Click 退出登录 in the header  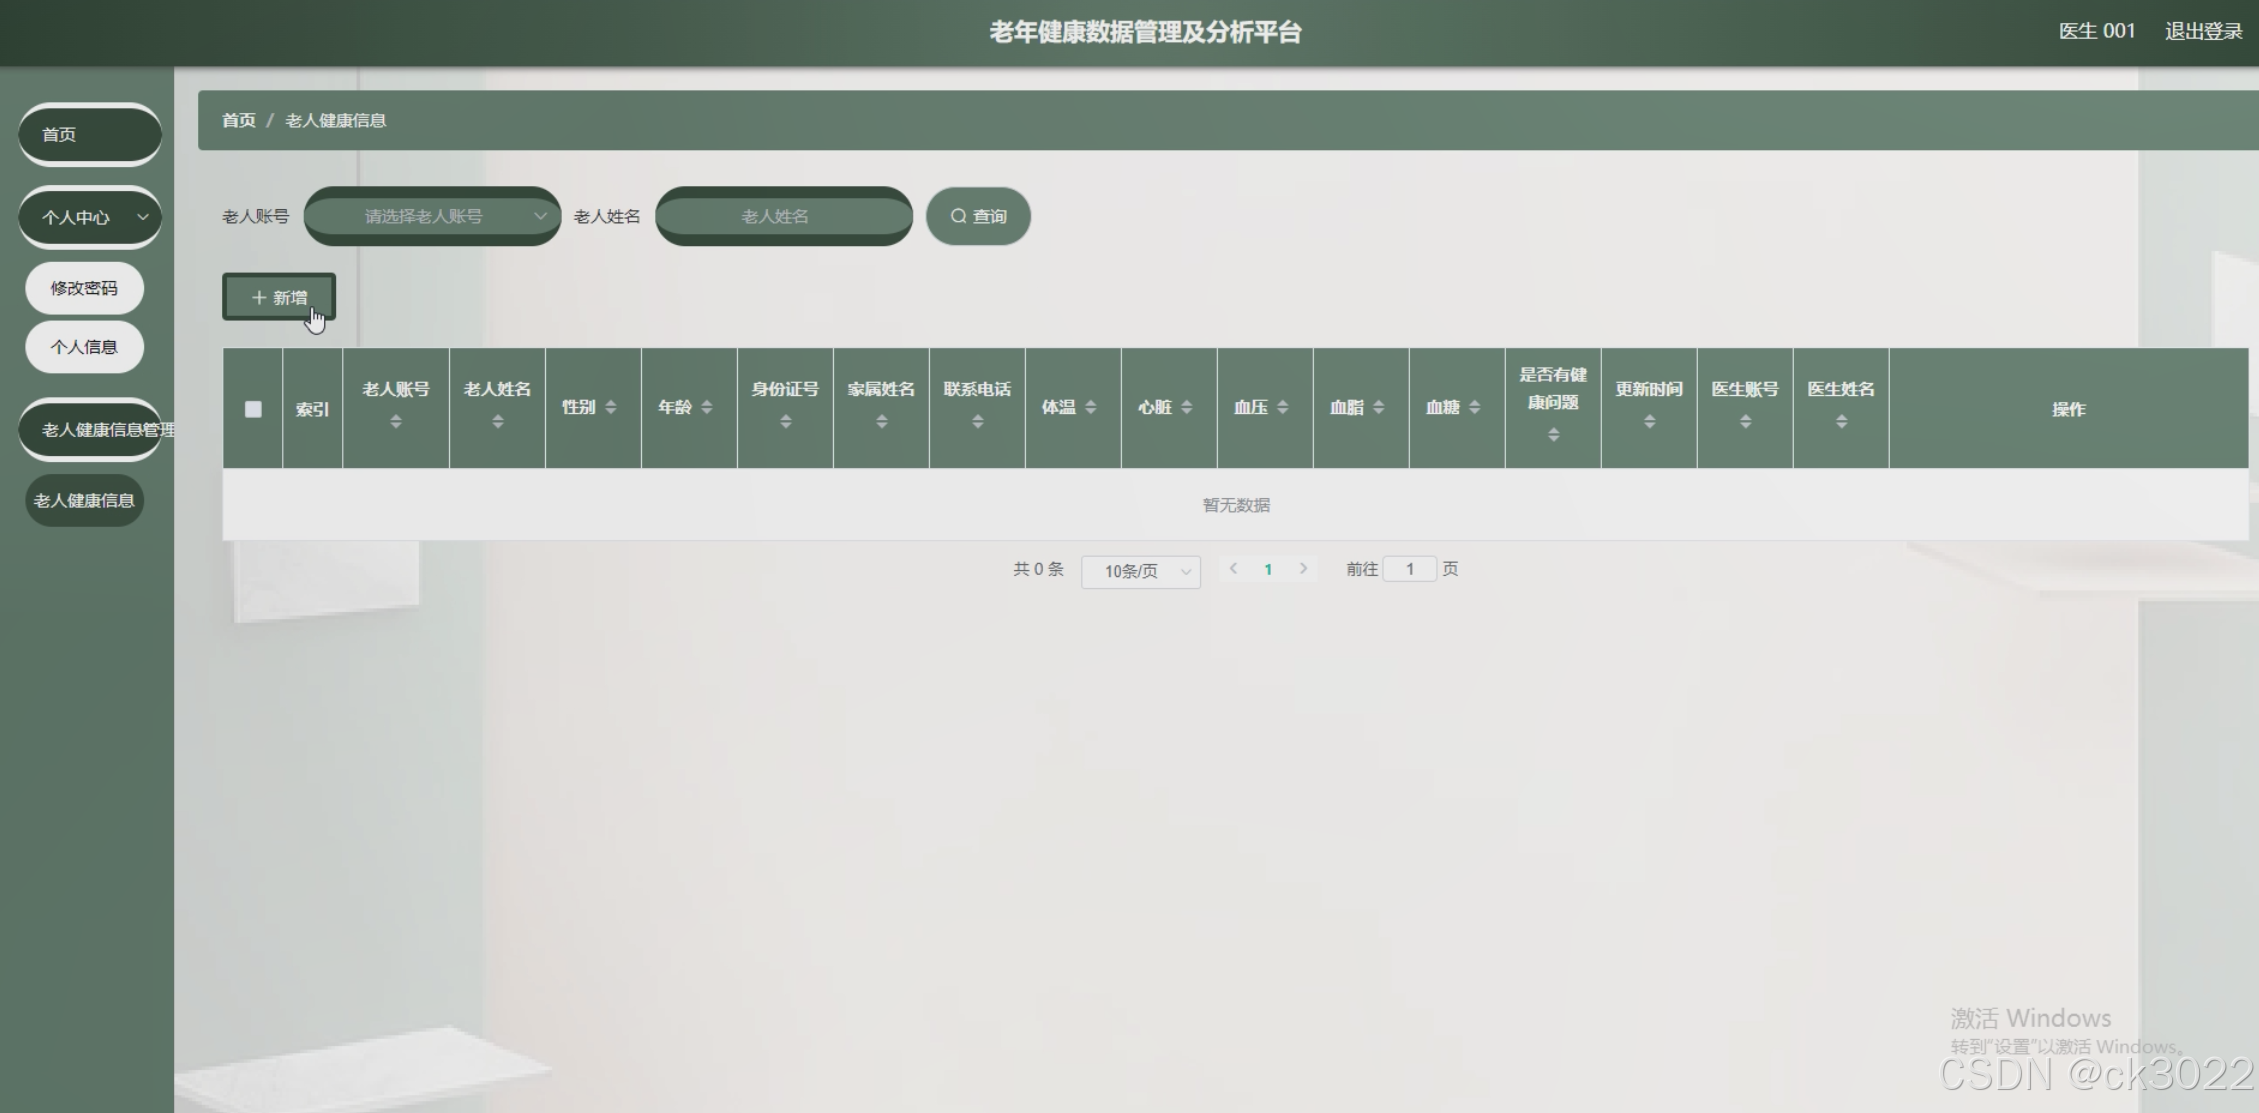2203,31
